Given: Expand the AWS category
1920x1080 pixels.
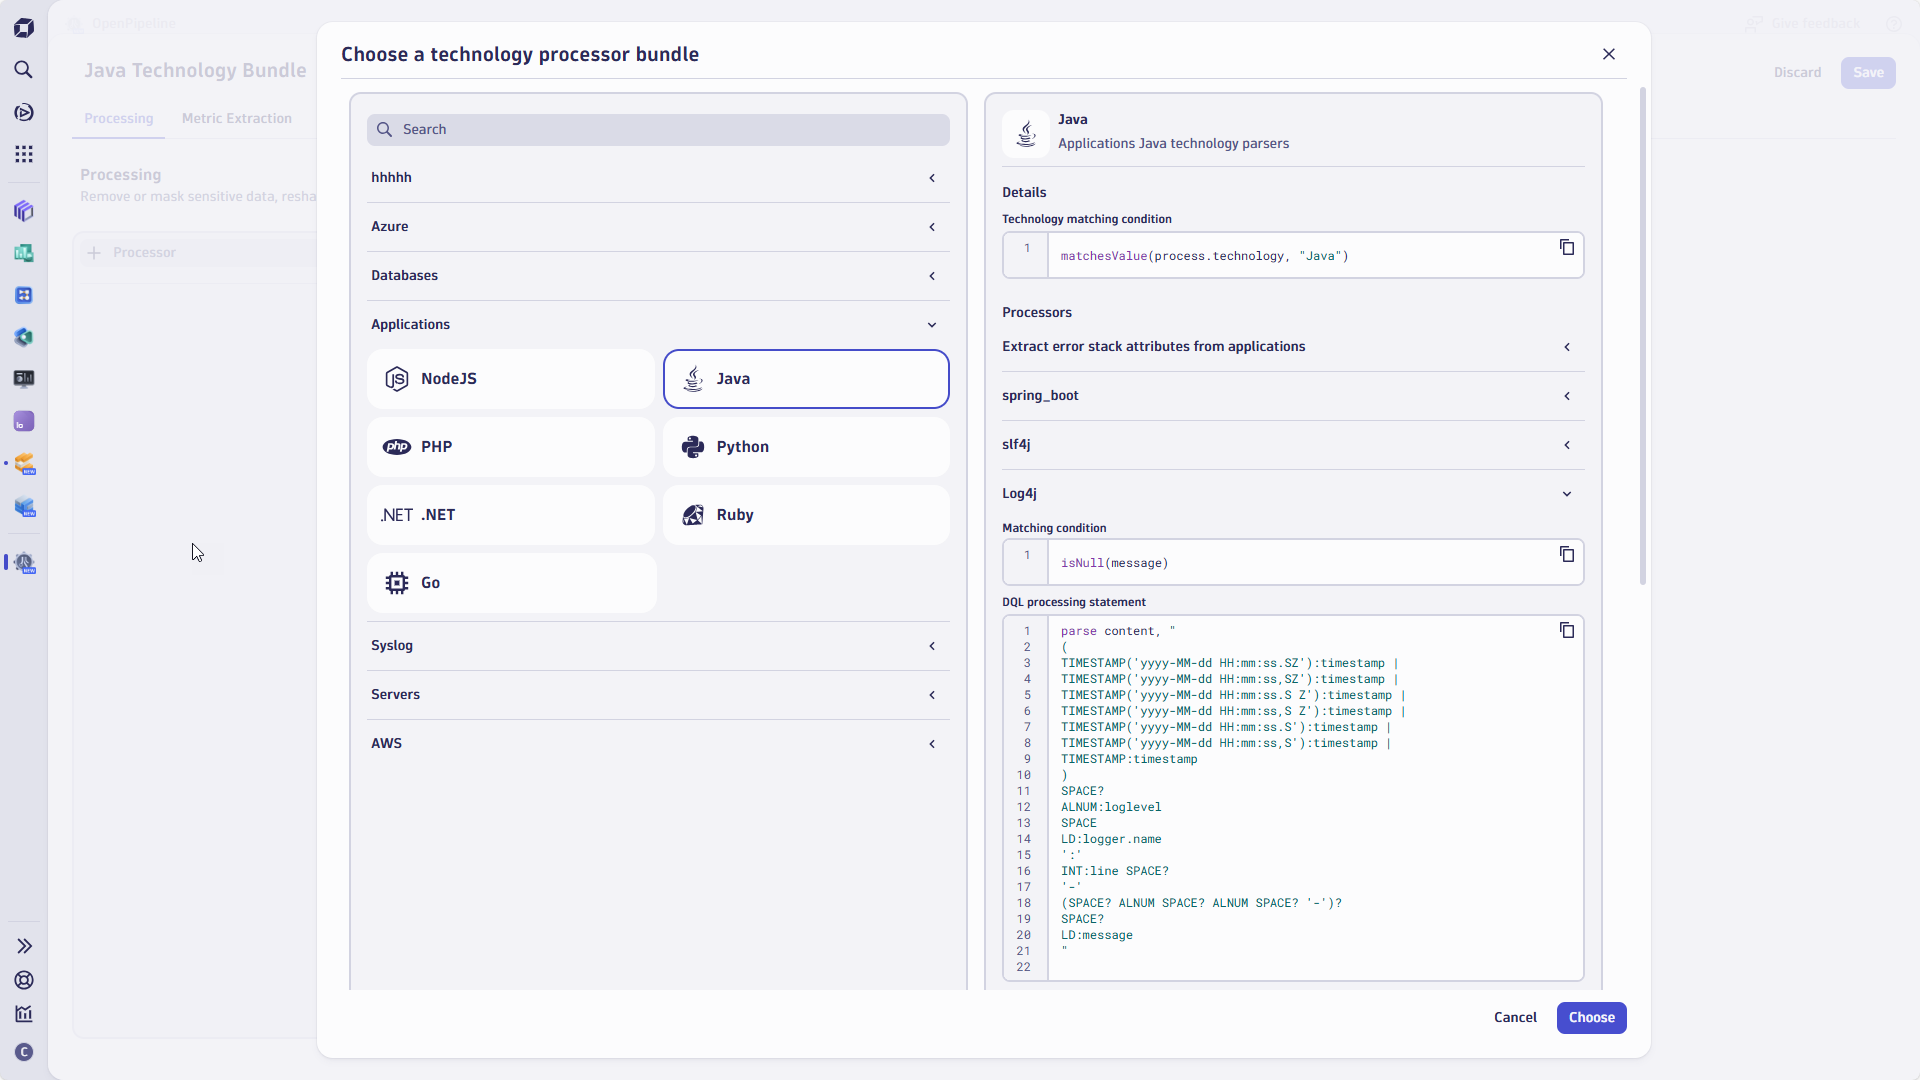Looking at the screenshot, I should [x=931, y=743].
